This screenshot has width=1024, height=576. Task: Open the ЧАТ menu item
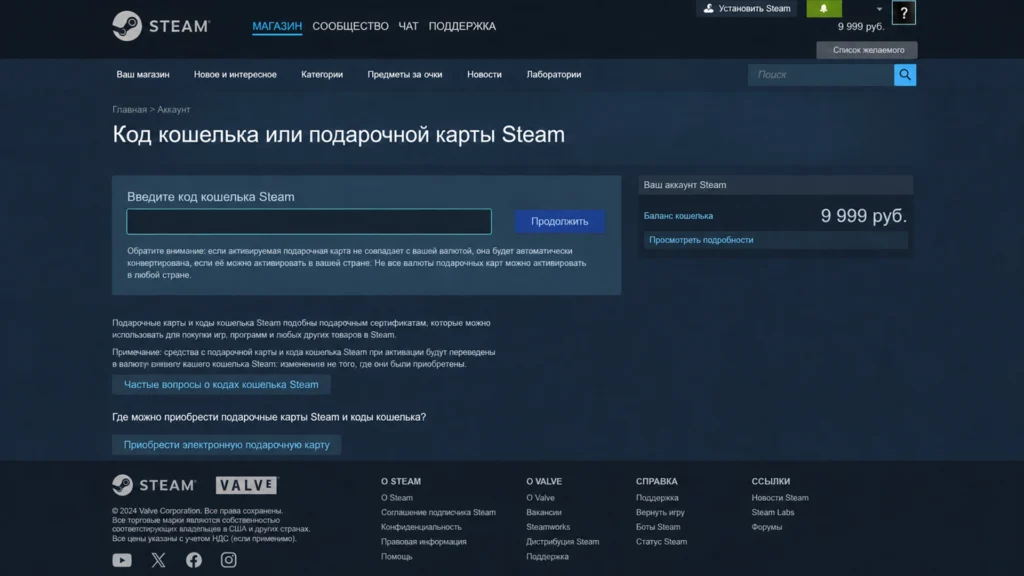point(408,26)
